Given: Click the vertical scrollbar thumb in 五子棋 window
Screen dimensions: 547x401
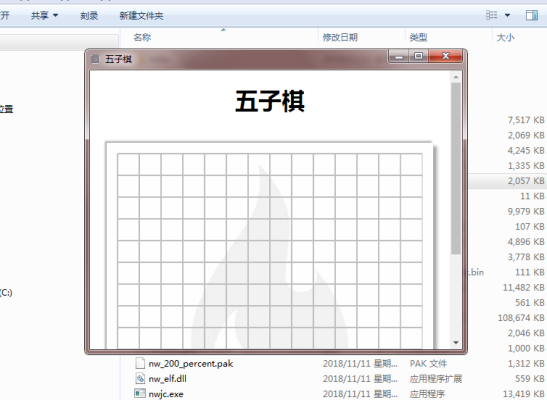Looking at the screenshot, I should pos(456,168).
